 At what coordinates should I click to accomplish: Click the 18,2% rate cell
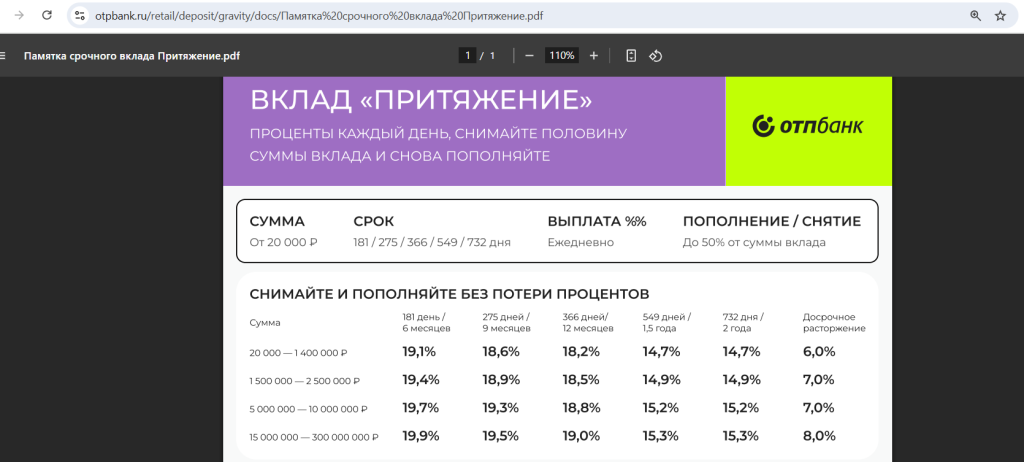(x=581, y=352)
